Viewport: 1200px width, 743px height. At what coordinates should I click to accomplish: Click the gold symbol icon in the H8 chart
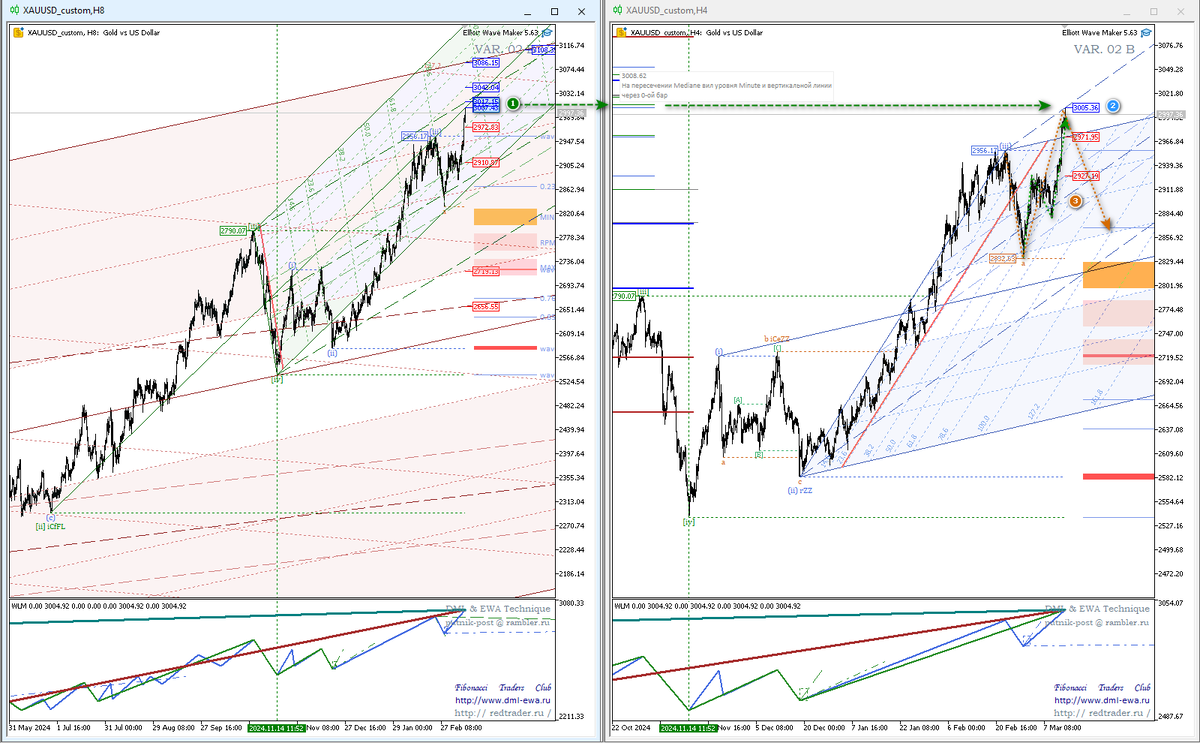(x=18, y=32)
